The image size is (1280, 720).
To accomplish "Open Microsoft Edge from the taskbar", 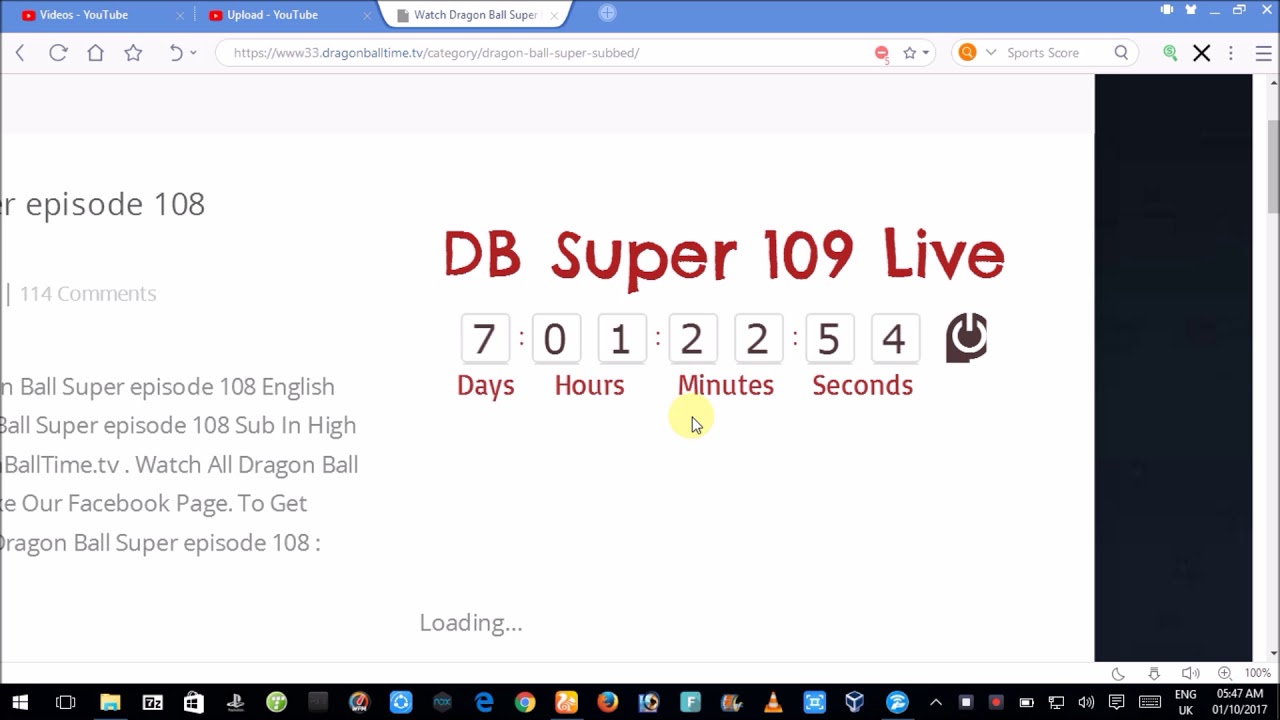I will [484, 702].
